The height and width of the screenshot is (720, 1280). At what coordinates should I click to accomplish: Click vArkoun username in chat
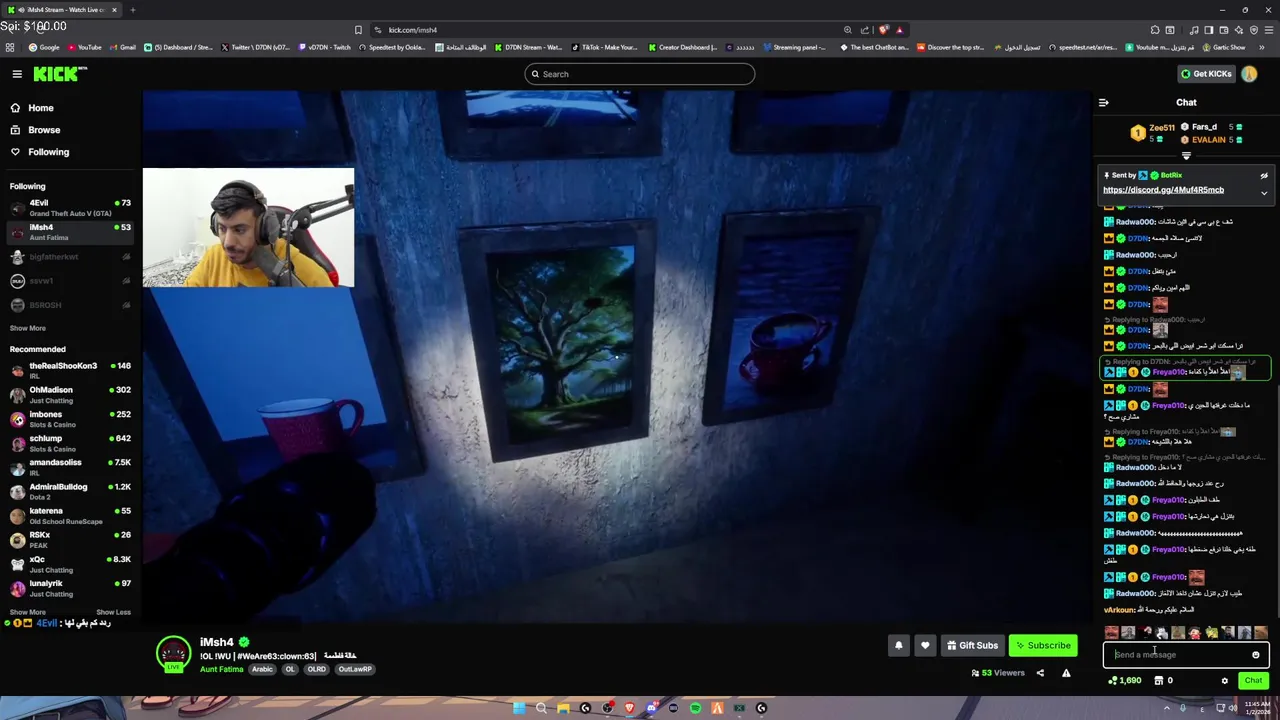click(x=1119, y=610)
